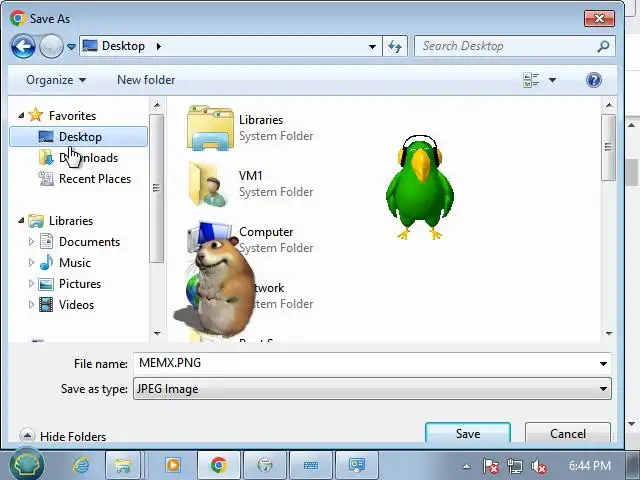Open Windows Media Player from taskbar

[173, 465]
